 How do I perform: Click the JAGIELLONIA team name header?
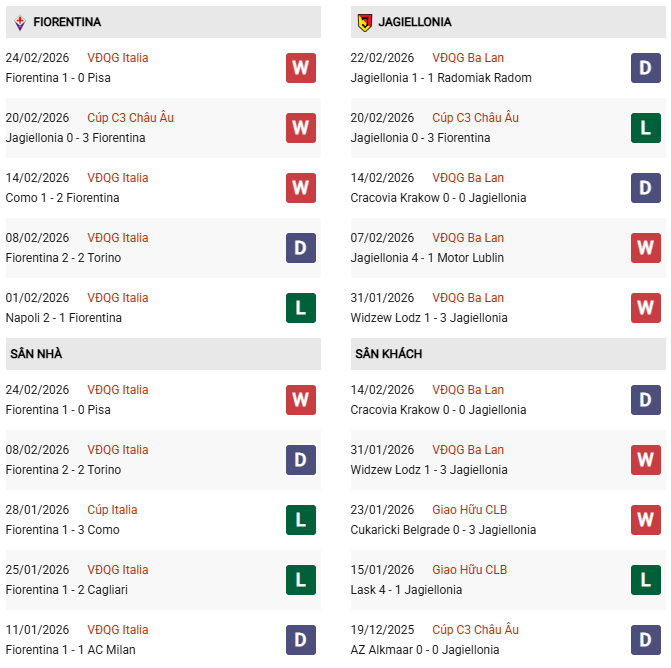415,22
